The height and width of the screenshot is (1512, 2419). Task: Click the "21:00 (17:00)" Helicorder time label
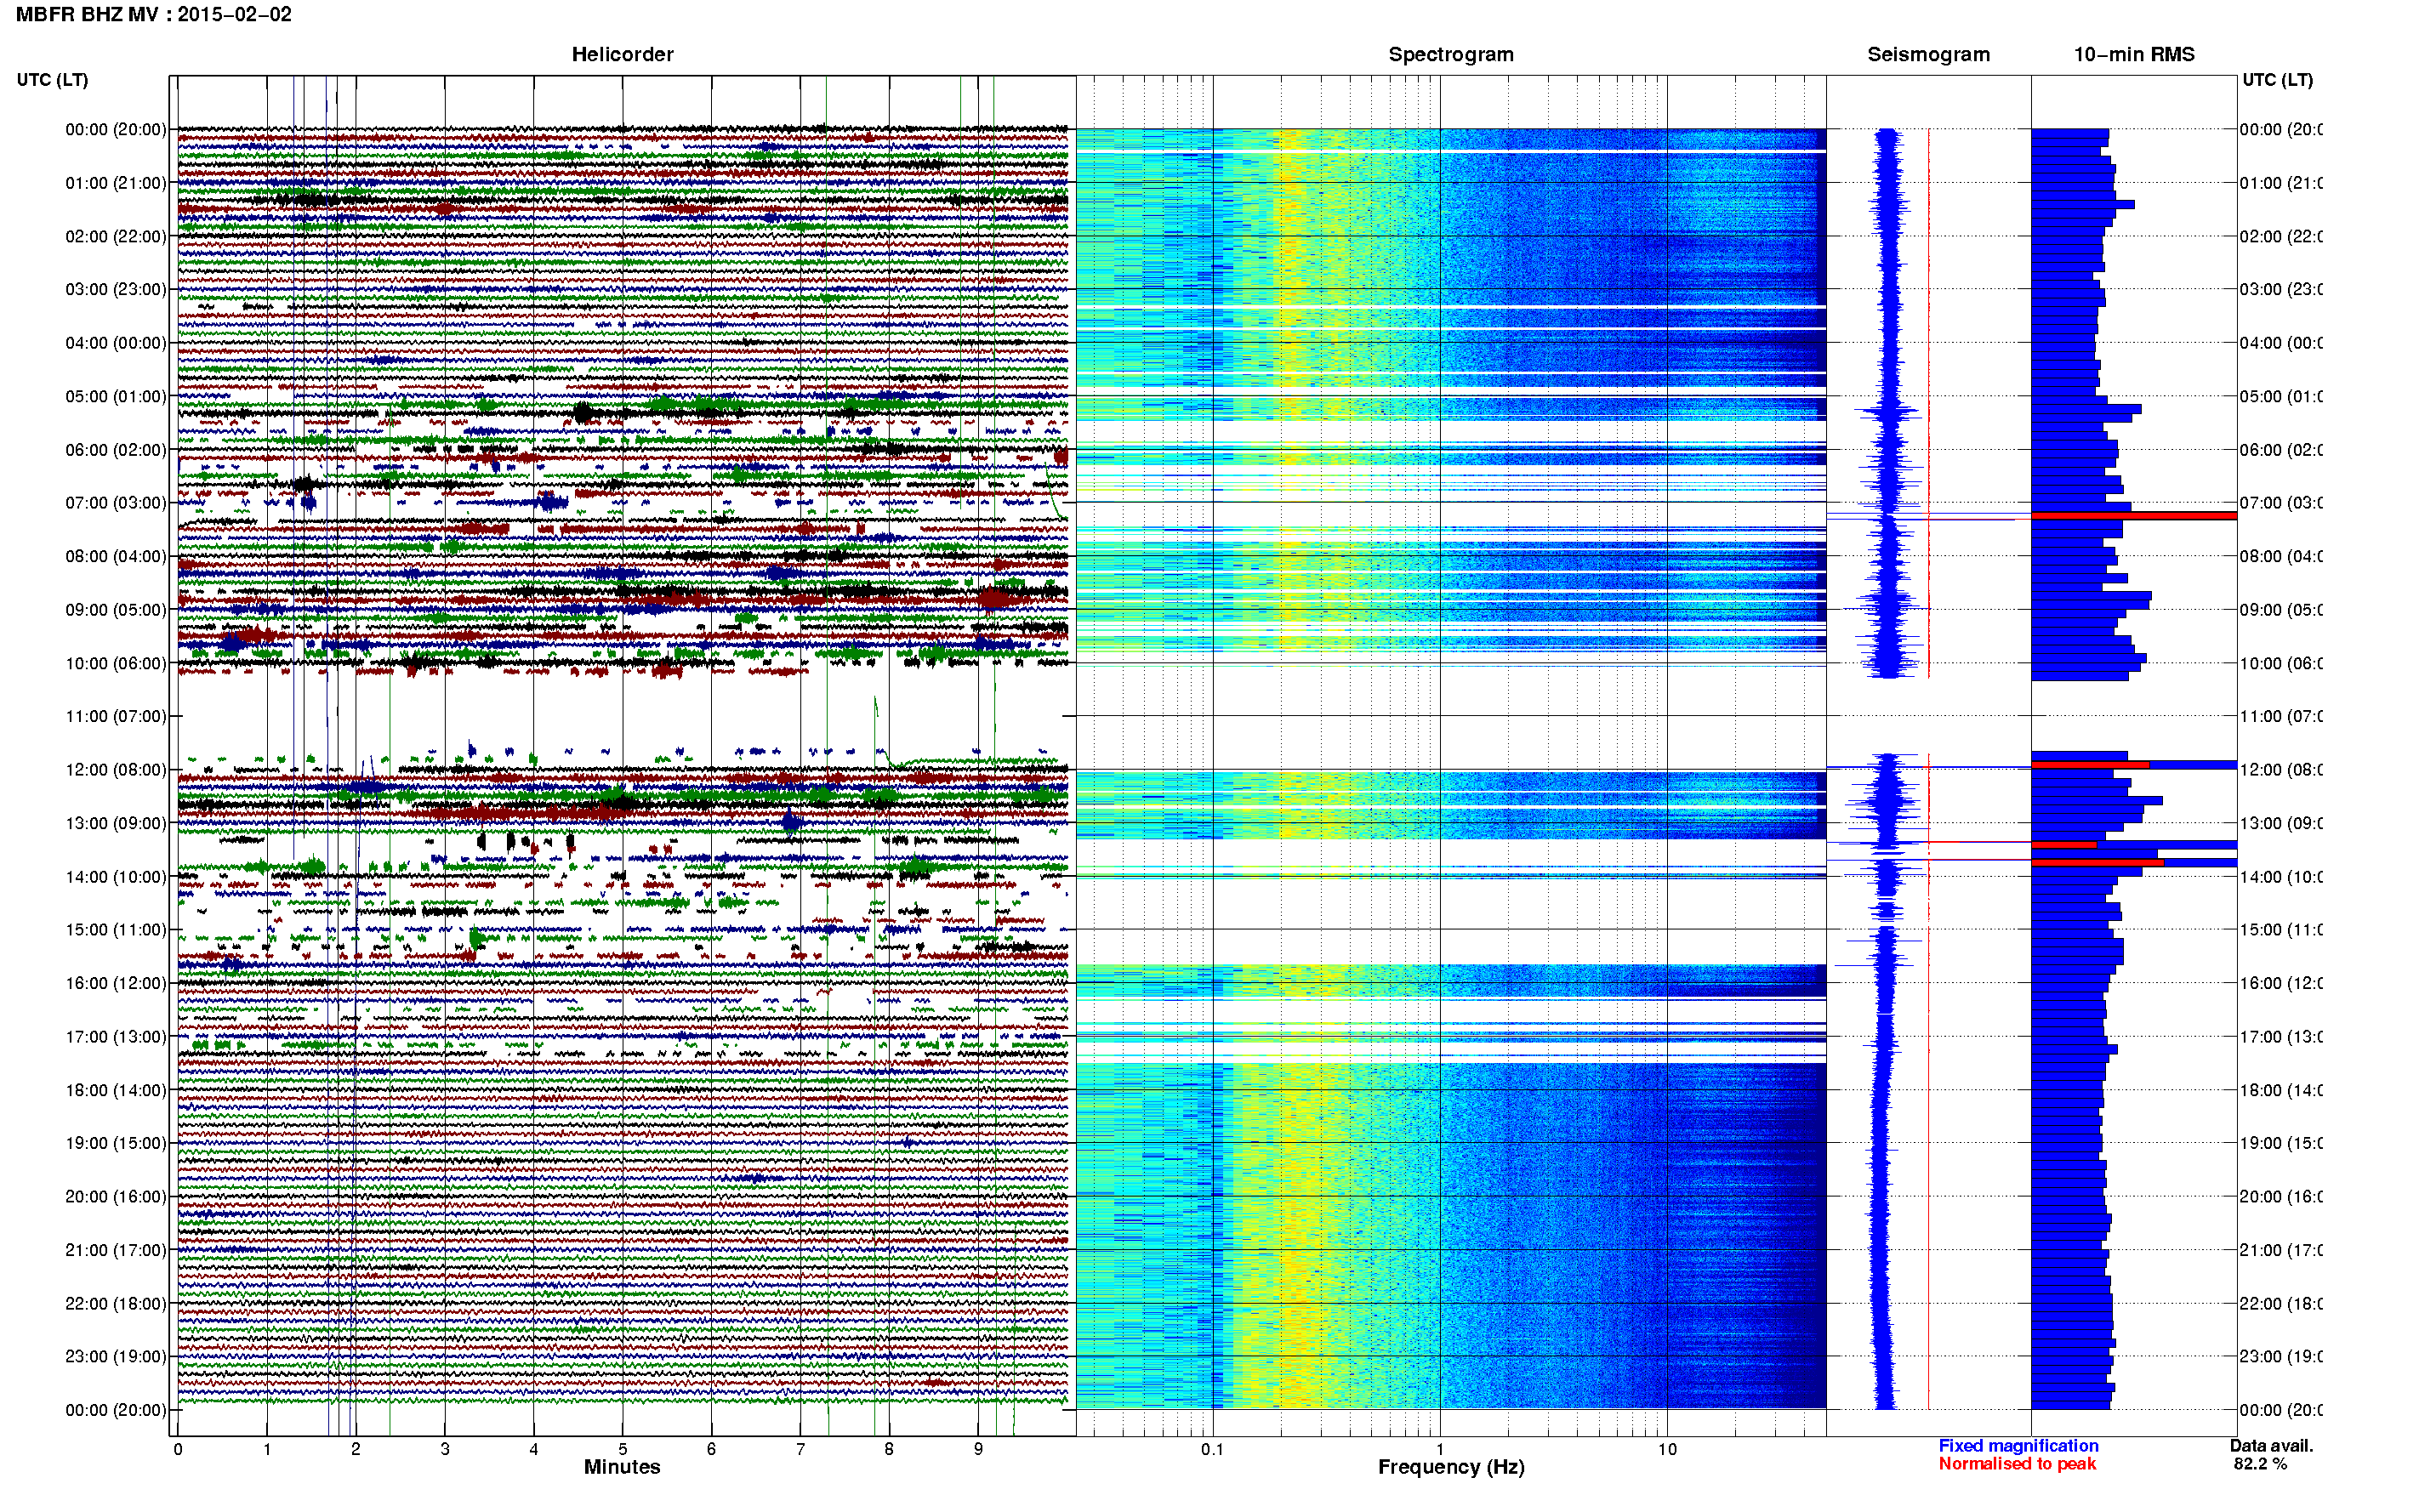tap(116, 1250)
